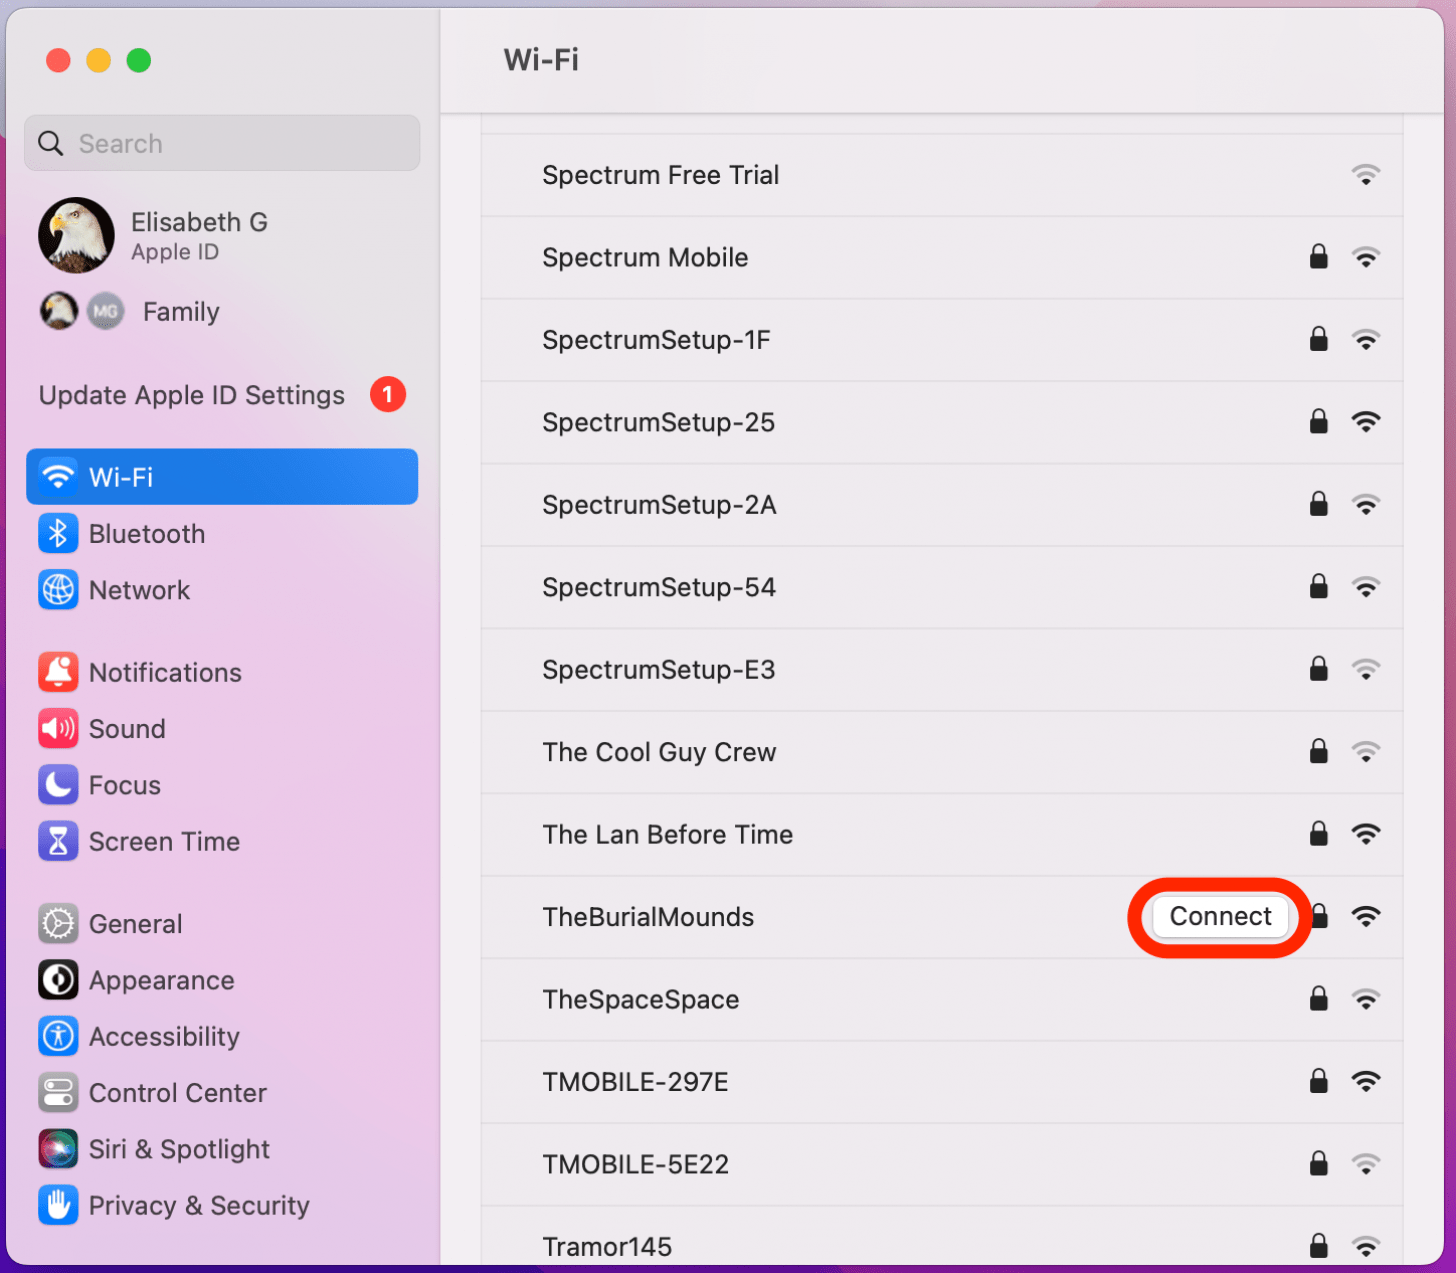Select The Cool Guy Crew network
Screen dimensions: 1456x1273
pos(942,752)
